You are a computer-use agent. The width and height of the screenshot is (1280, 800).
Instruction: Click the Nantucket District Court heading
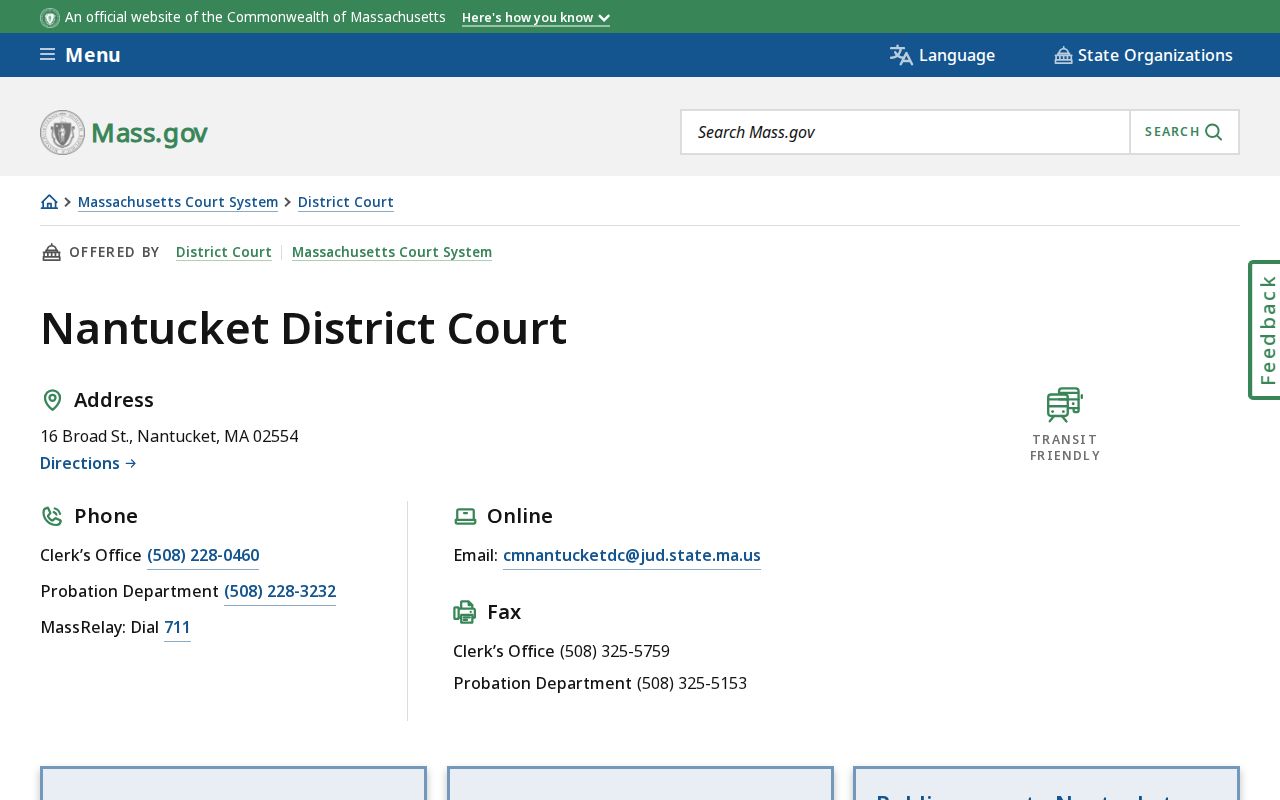(x=304, y=328)
